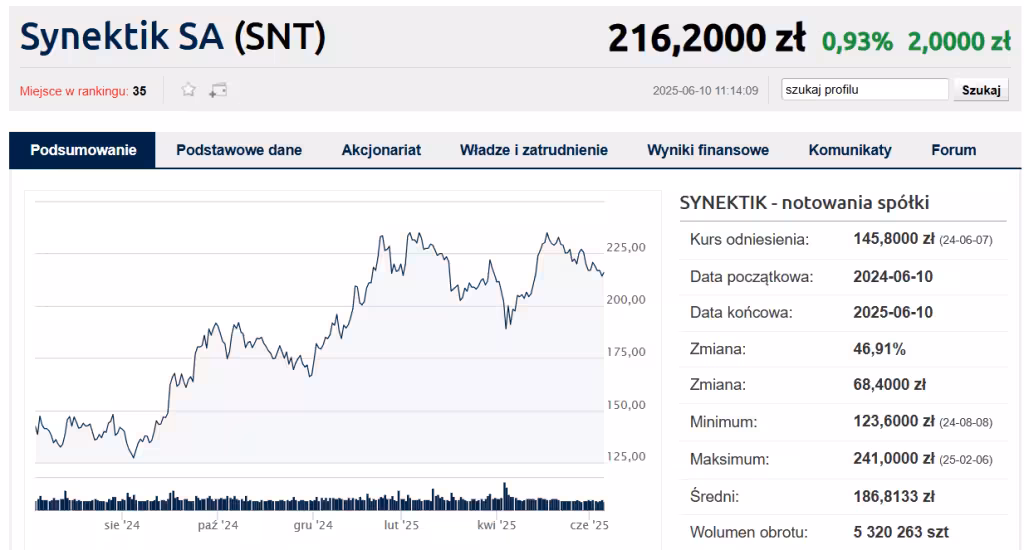View the Wyniki finansowe tab
Image resolution: width=1024 pixels, height=550 pixels.
point(708,150)
